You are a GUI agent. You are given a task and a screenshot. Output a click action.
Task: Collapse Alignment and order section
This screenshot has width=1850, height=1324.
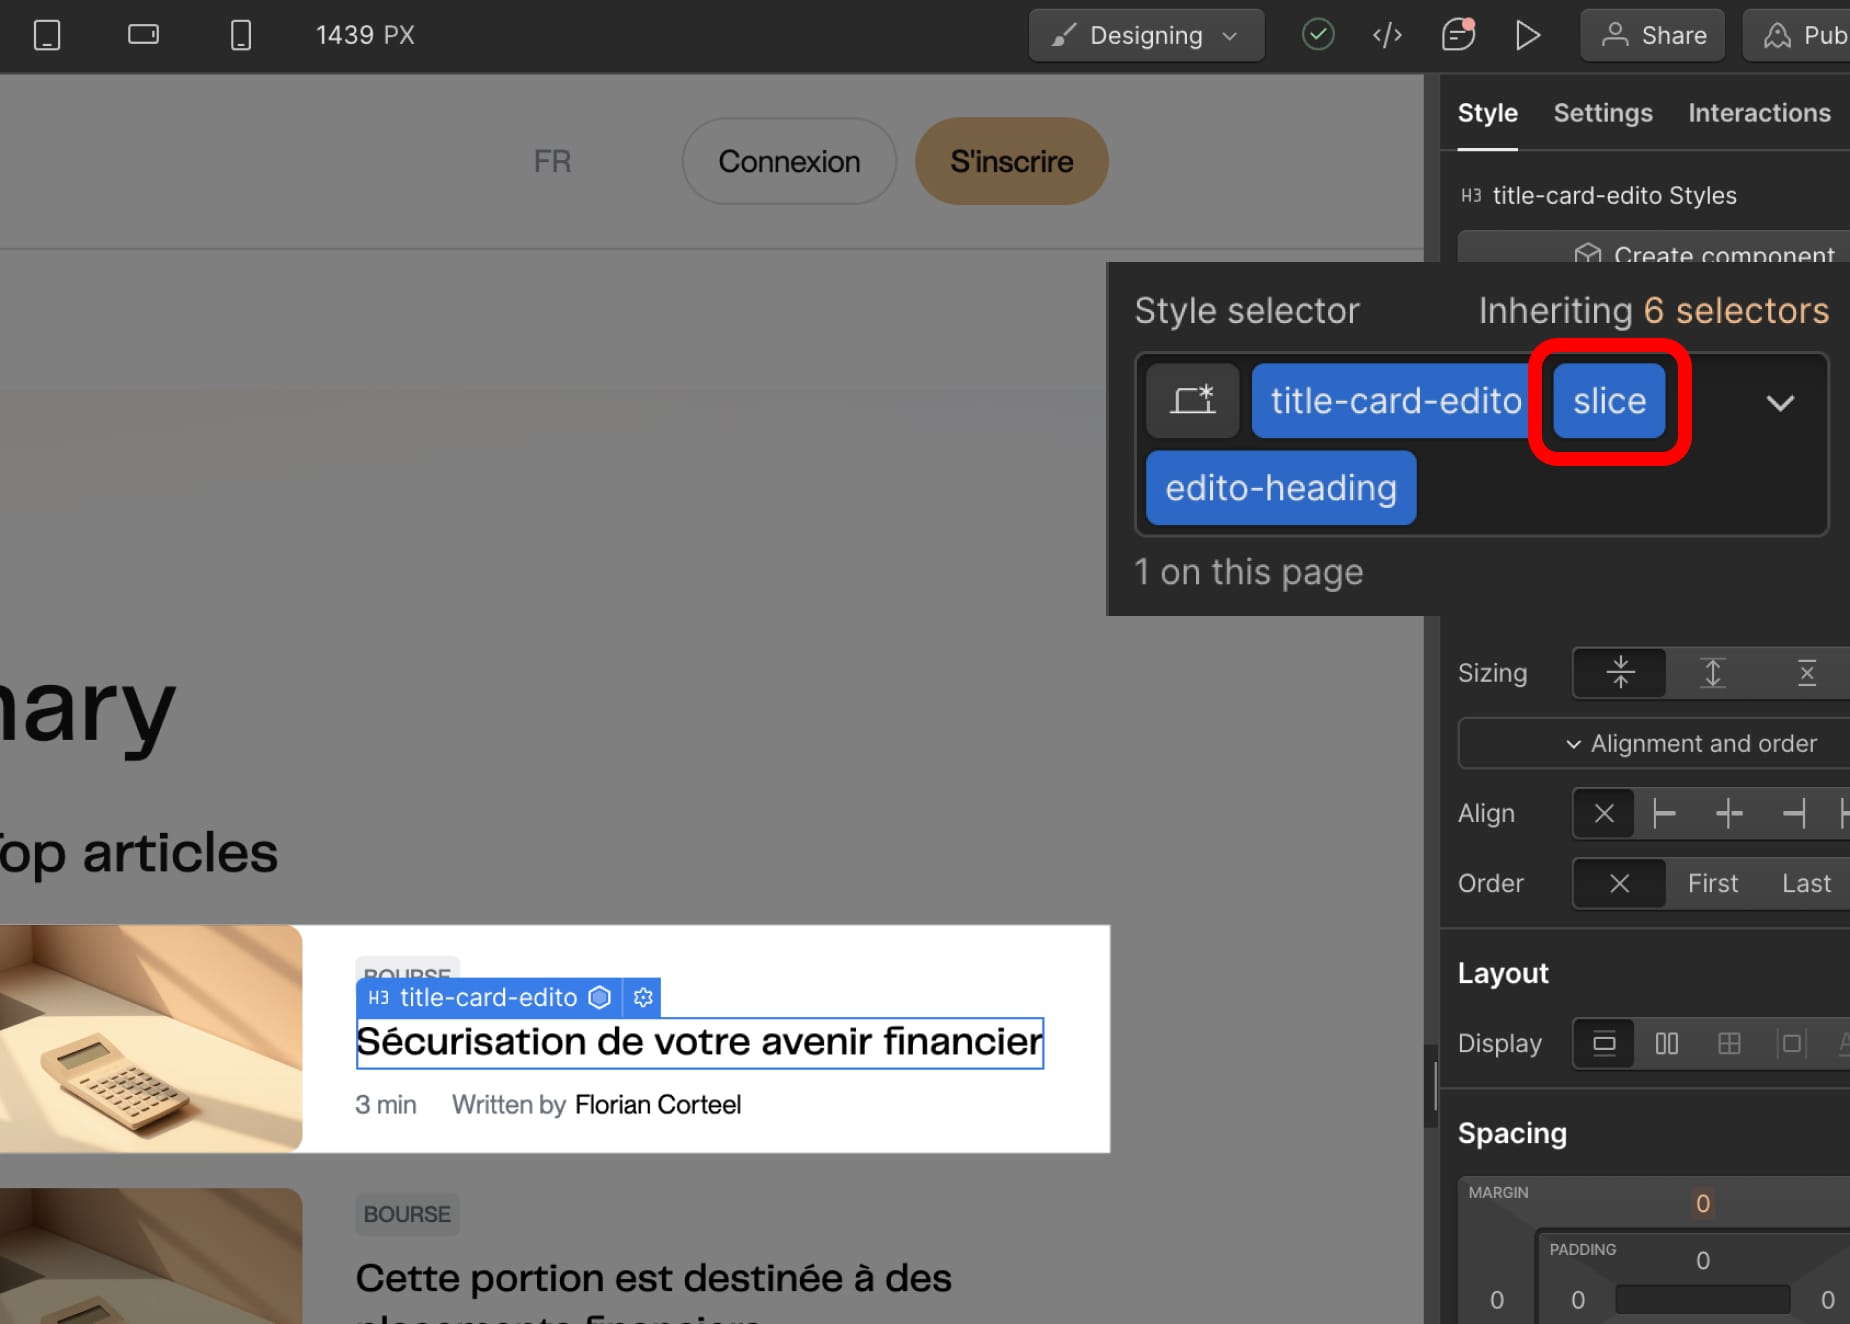(x=1655, y=744)
